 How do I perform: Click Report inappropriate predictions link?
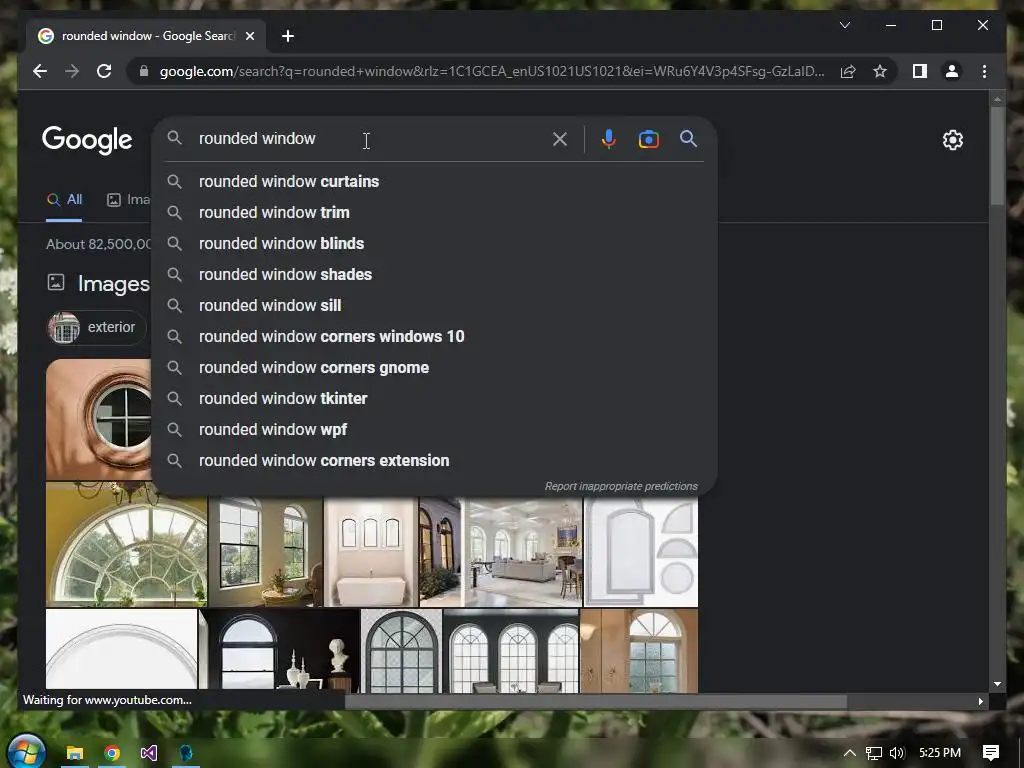pos(620,487)
